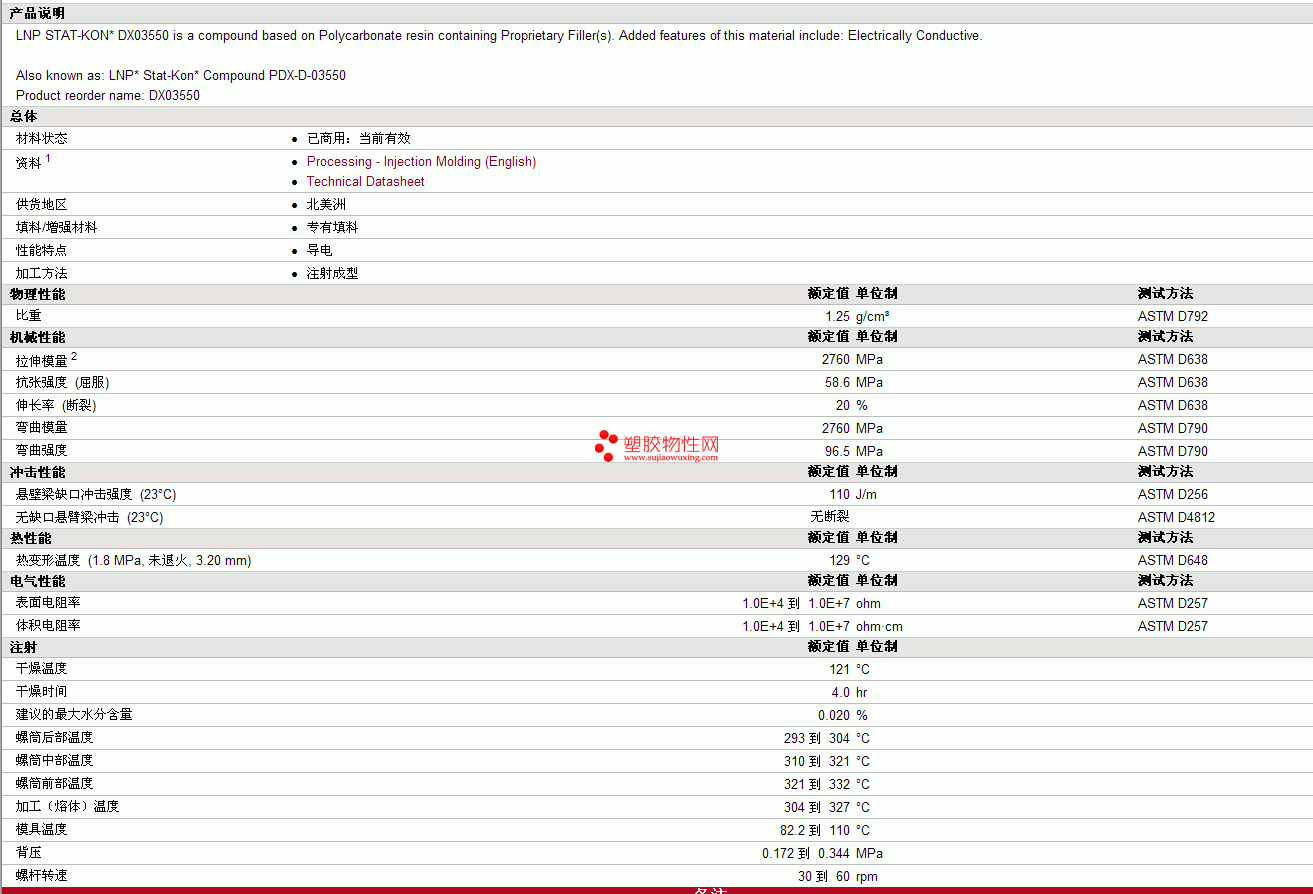Click the ASTM D792 test method

[1173, 316]
